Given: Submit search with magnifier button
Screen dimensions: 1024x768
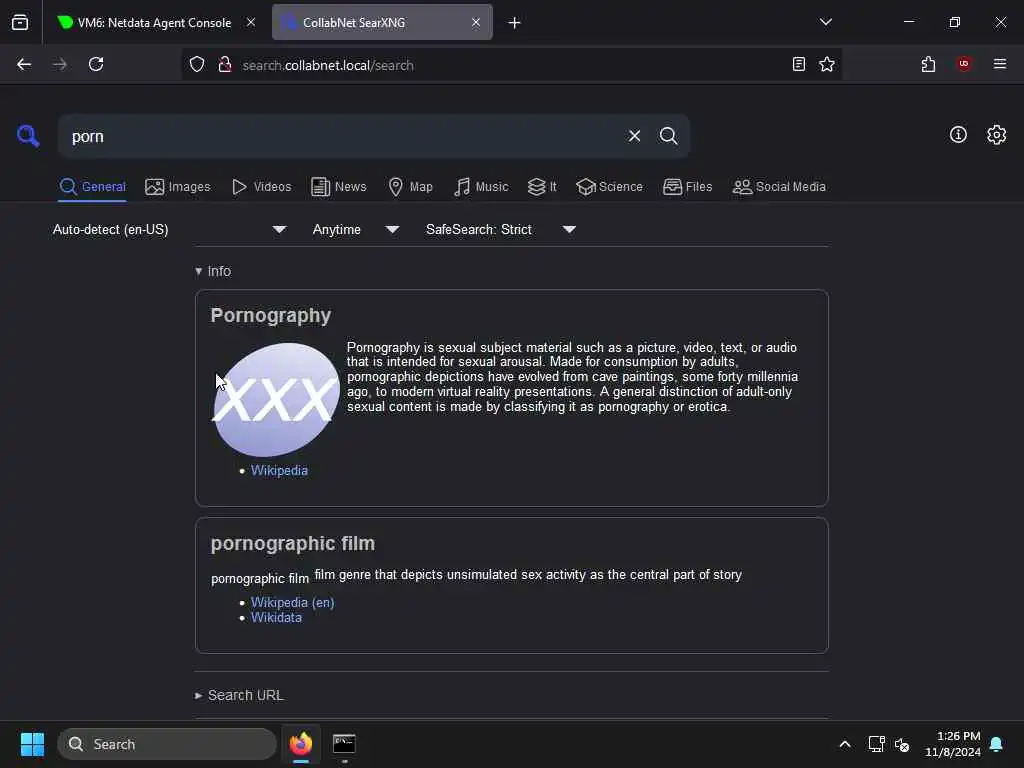Looking at the screenshot, I should 668,136.
